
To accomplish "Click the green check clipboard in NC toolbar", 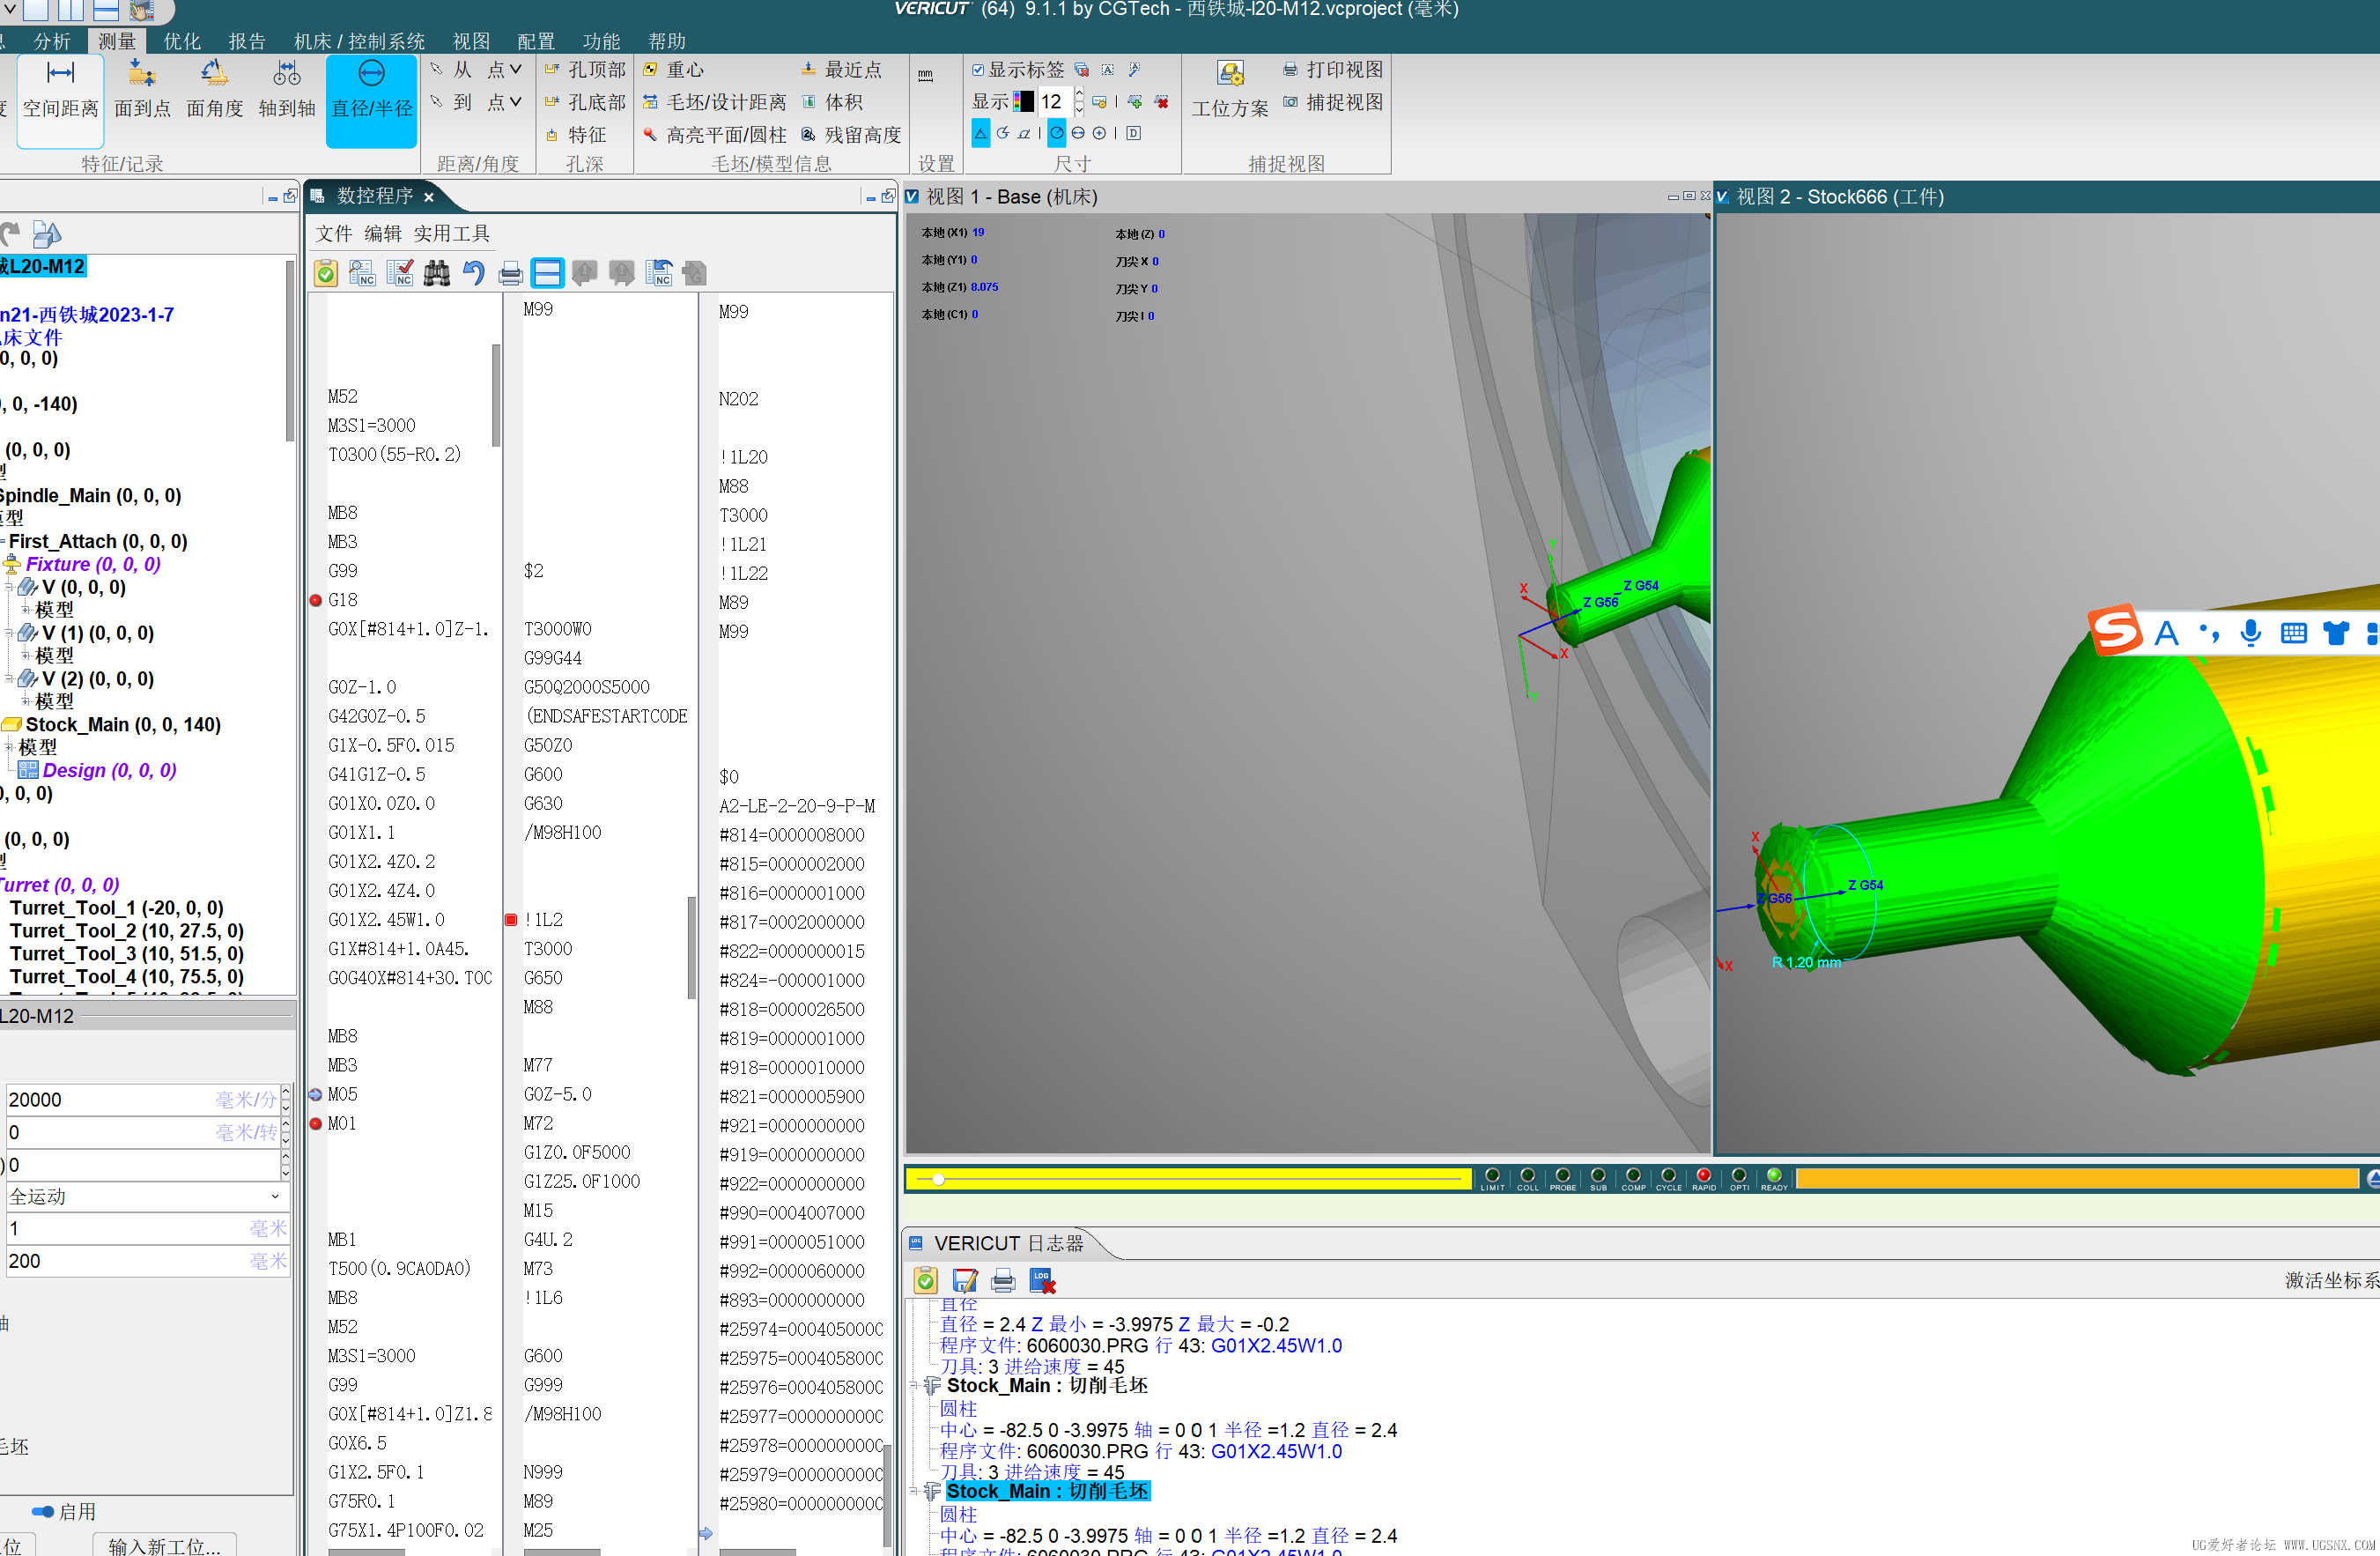I will pyautogui.click(x=326, y=273).
